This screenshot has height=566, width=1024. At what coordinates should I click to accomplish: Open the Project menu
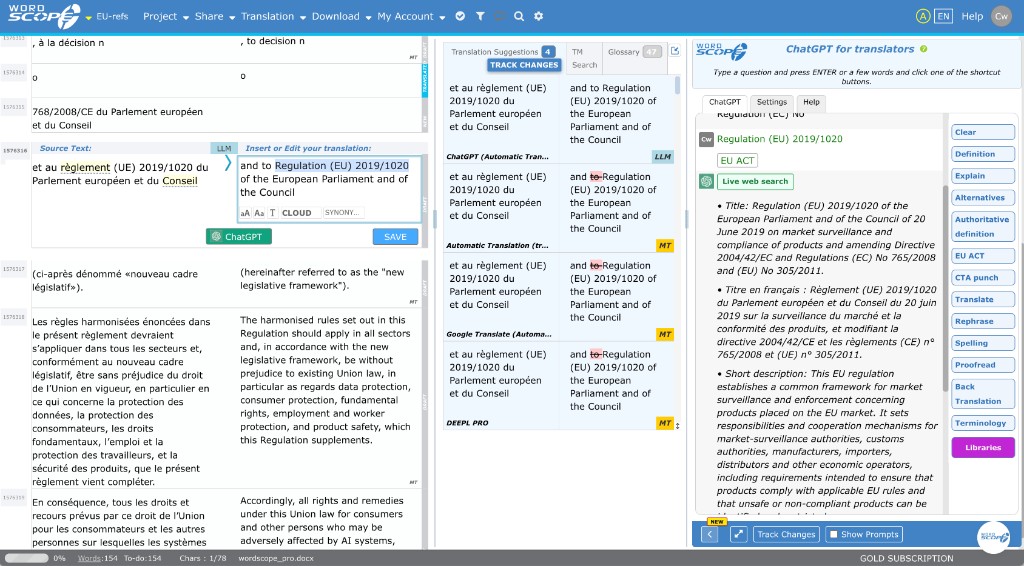[166, 16]
